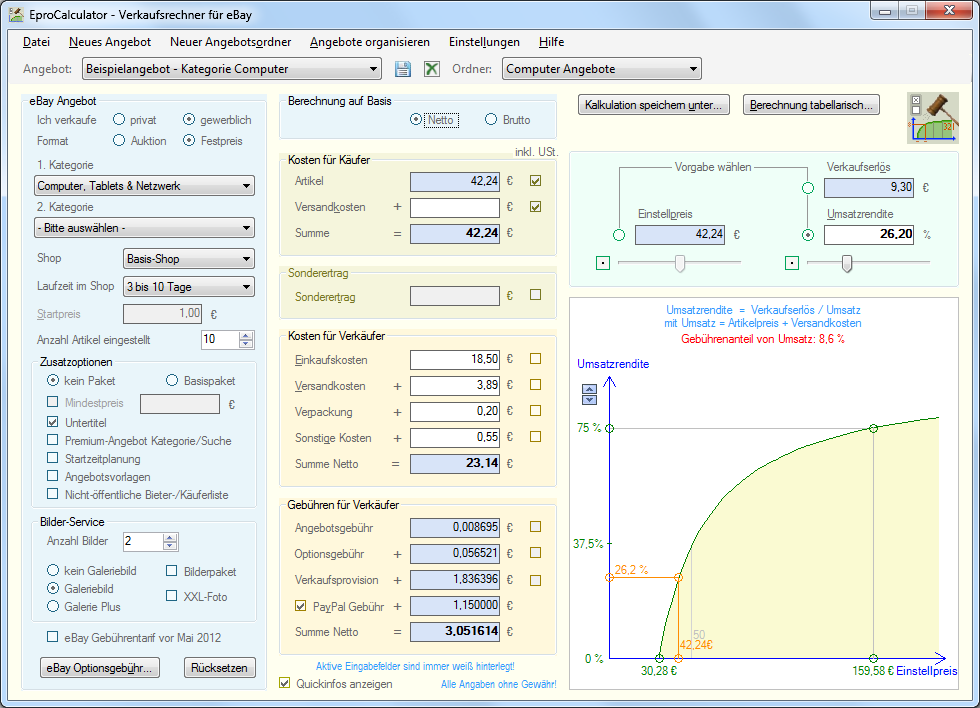Toggle the PayPal Gebühr checkbox

point(301,606)
